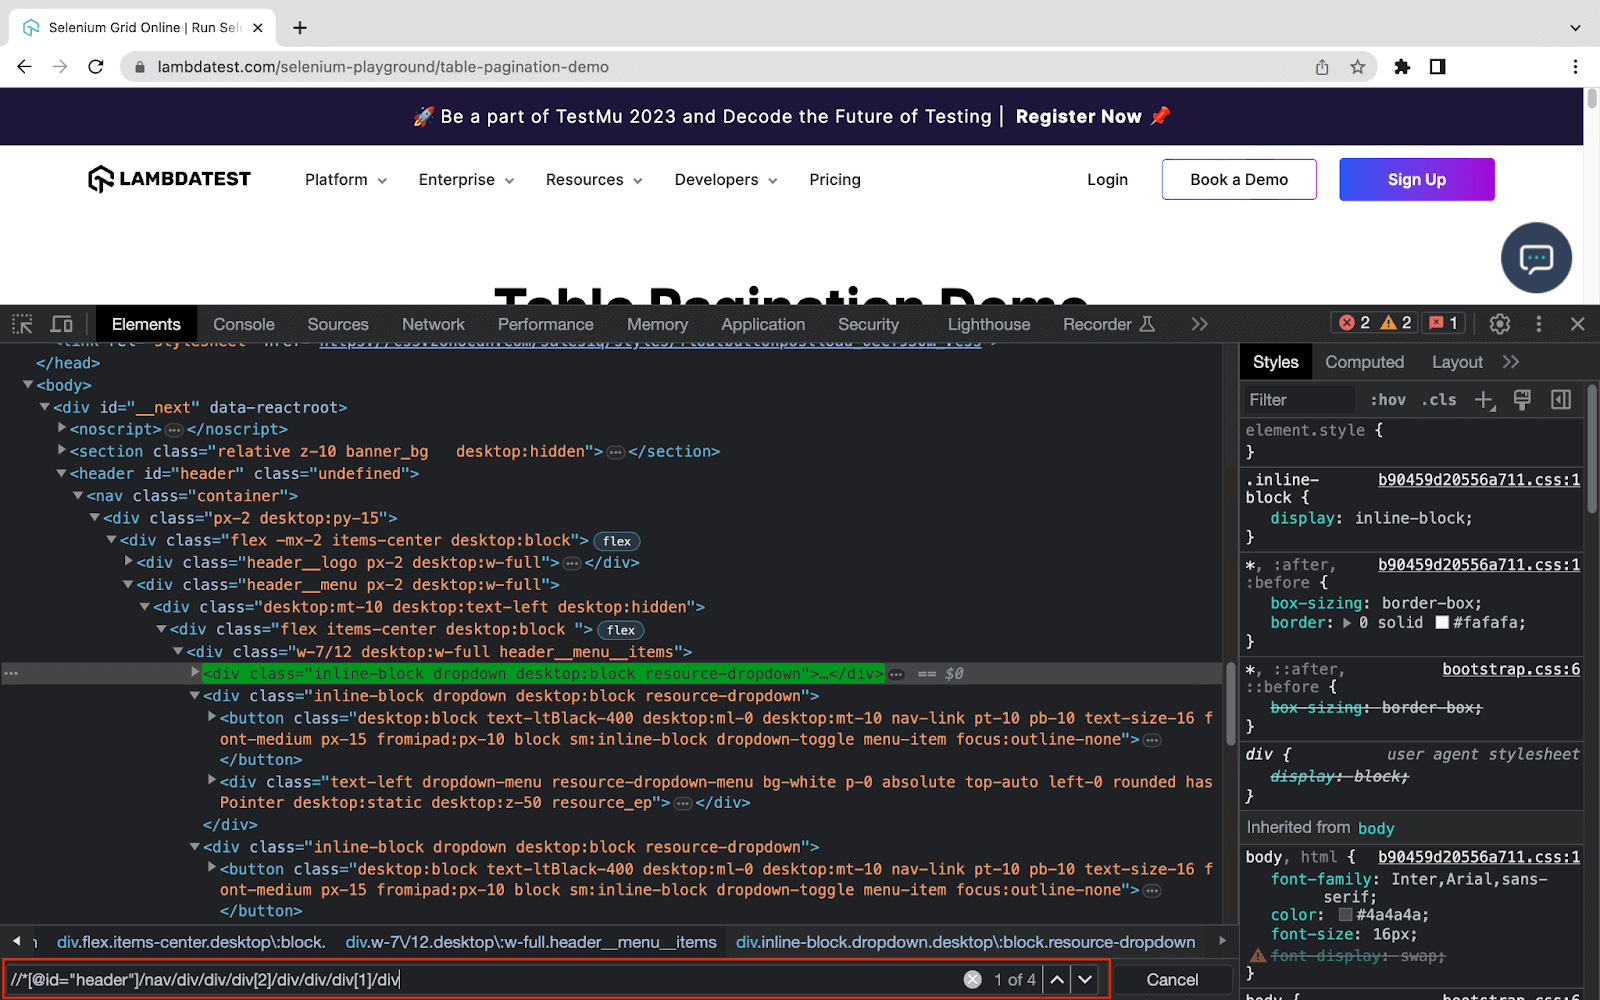1600x1000 pixels.
Task: Open DevTools settings gear
Action: pos(1499,324)
